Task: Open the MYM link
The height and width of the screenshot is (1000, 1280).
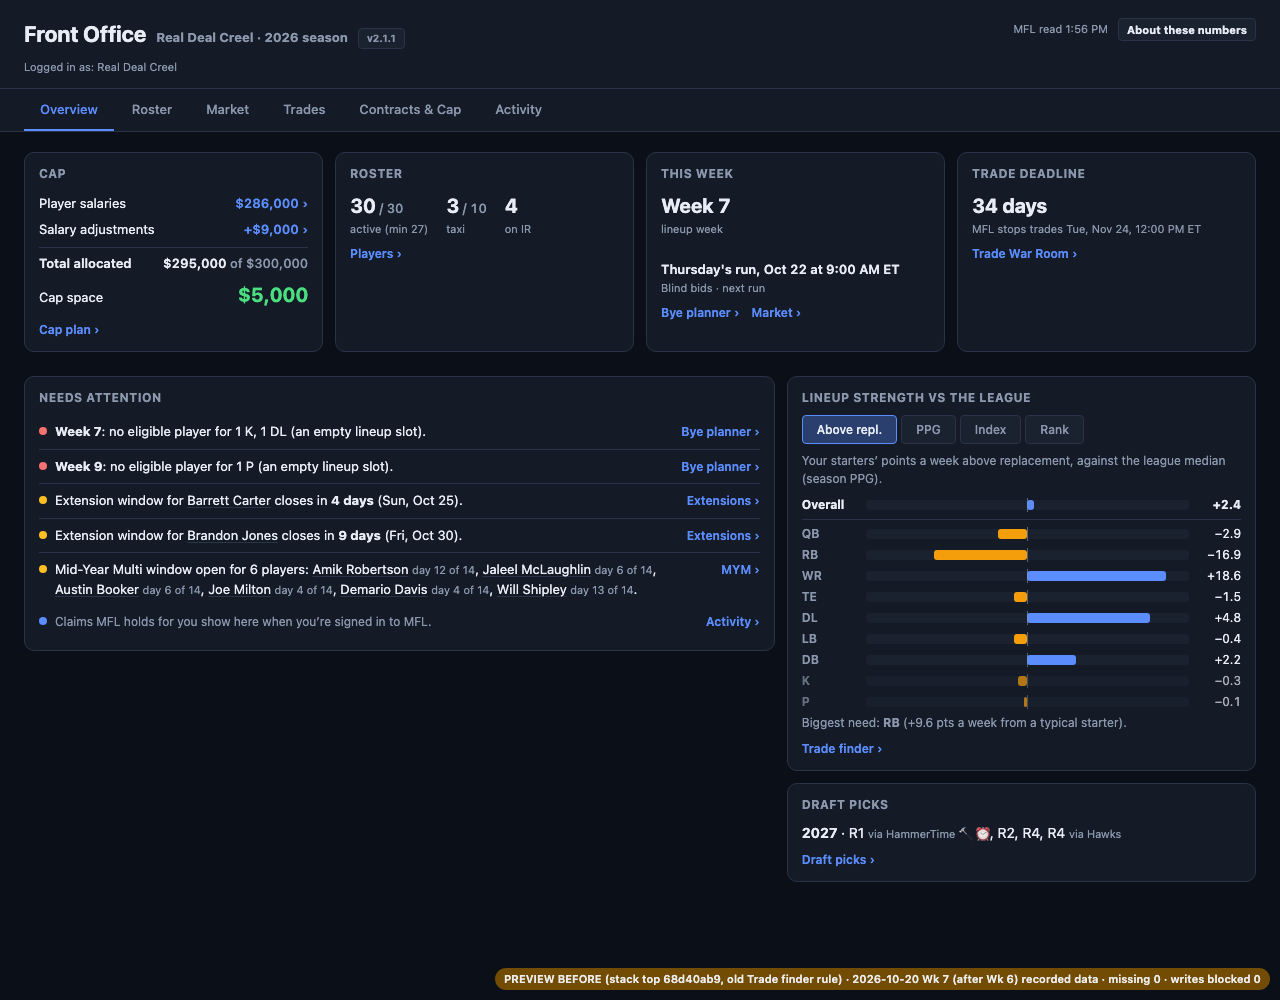Action: [x=740, y=569]
